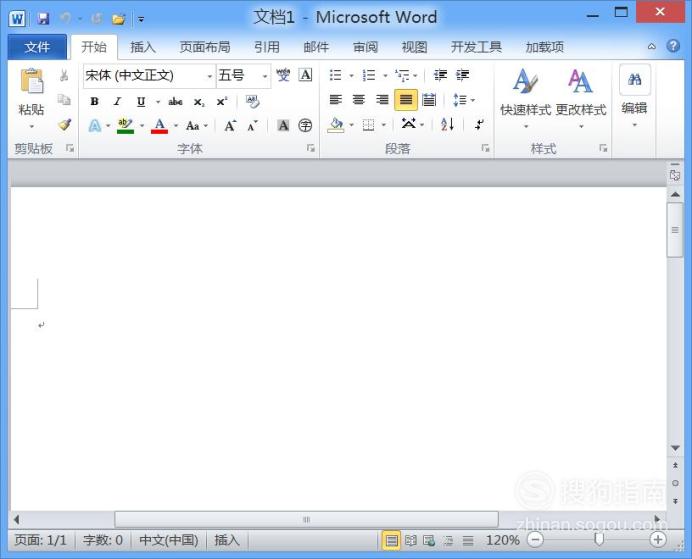Viewport: 692px width, 559px height.
Task: Open the font size dropdown 五号
Action: coord(265,76)
